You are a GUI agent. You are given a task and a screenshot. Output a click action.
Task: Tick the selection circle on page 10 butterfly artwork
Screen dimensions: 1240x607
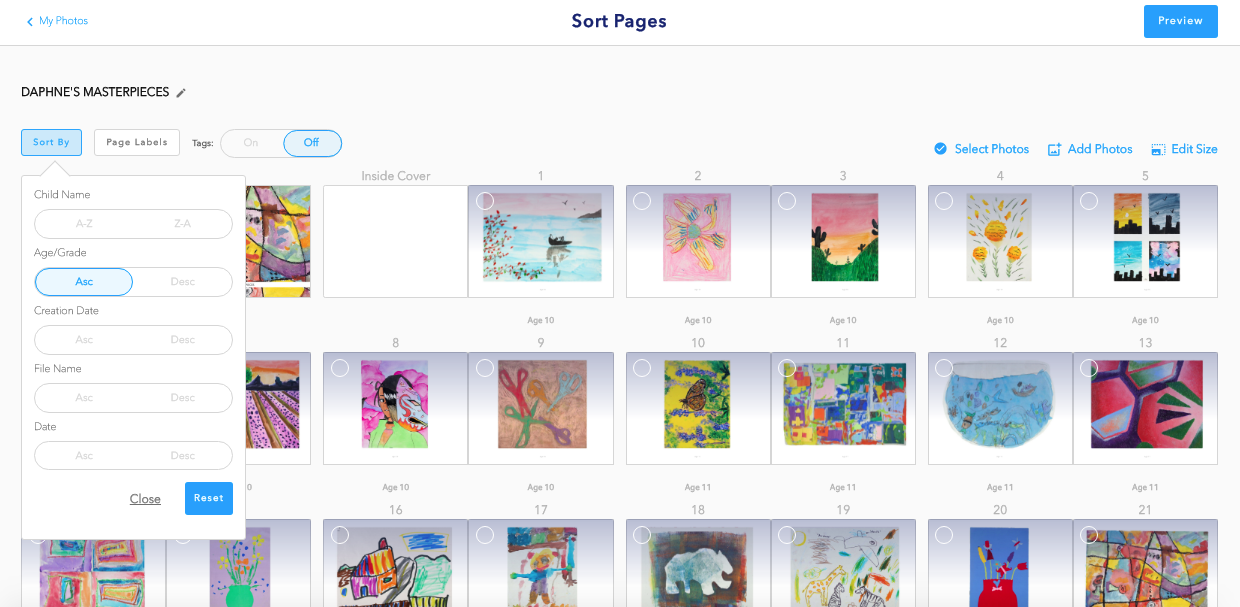click(642, 368)
